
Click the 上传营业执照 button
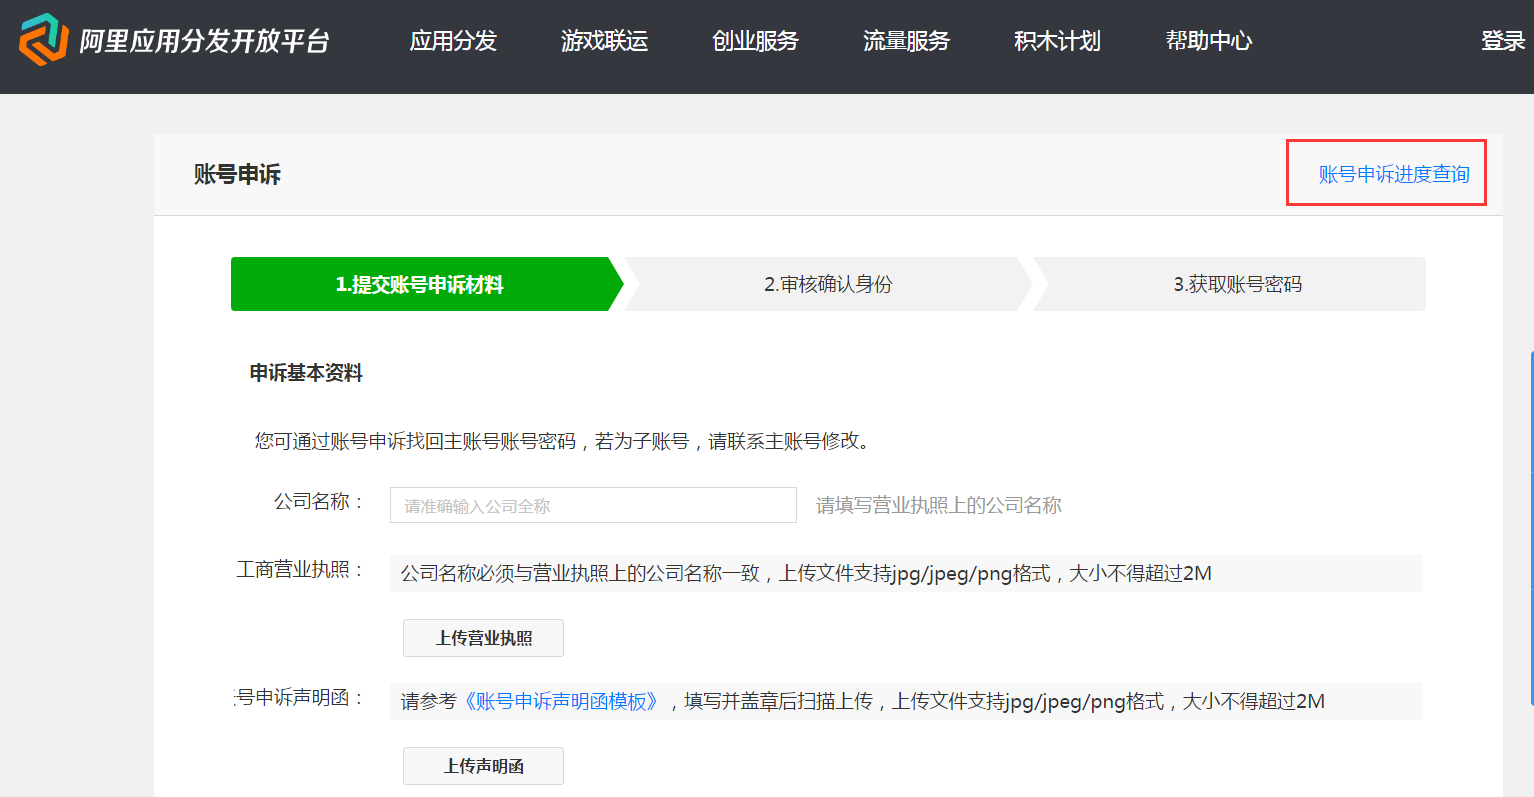483,638
